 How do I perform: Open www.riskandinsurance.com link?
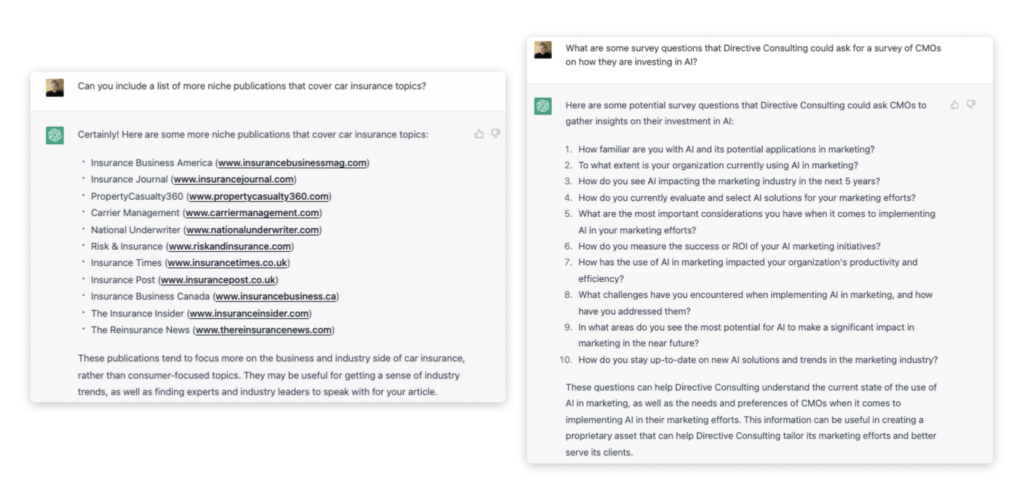pos(230,247)
